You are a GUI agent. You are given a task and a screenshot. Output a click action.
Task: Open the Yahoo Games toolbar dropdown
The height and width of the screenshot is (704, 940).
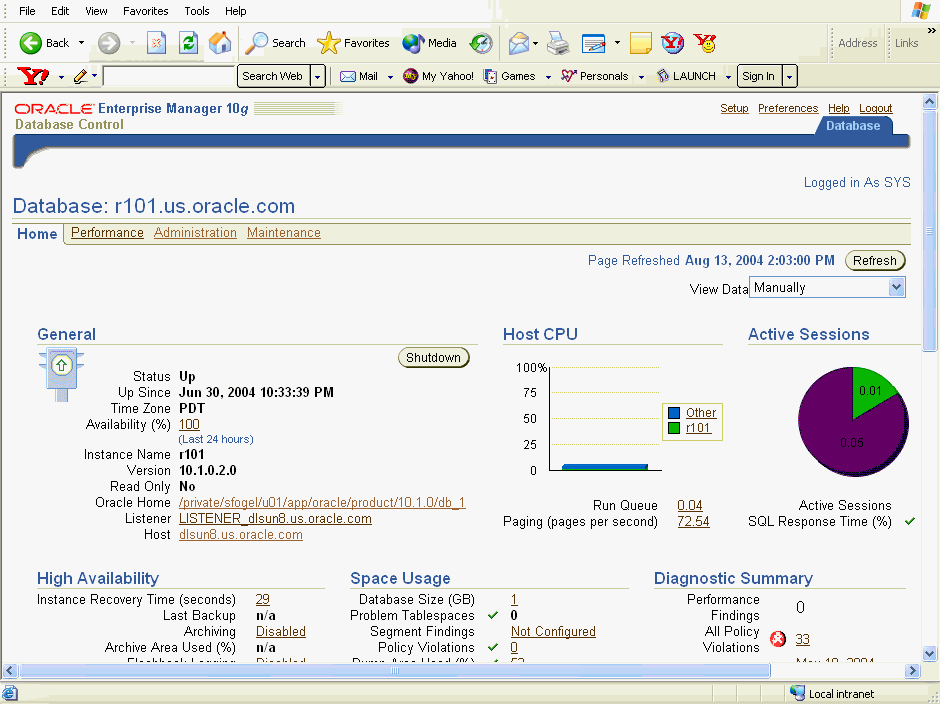tap(549, 76)
